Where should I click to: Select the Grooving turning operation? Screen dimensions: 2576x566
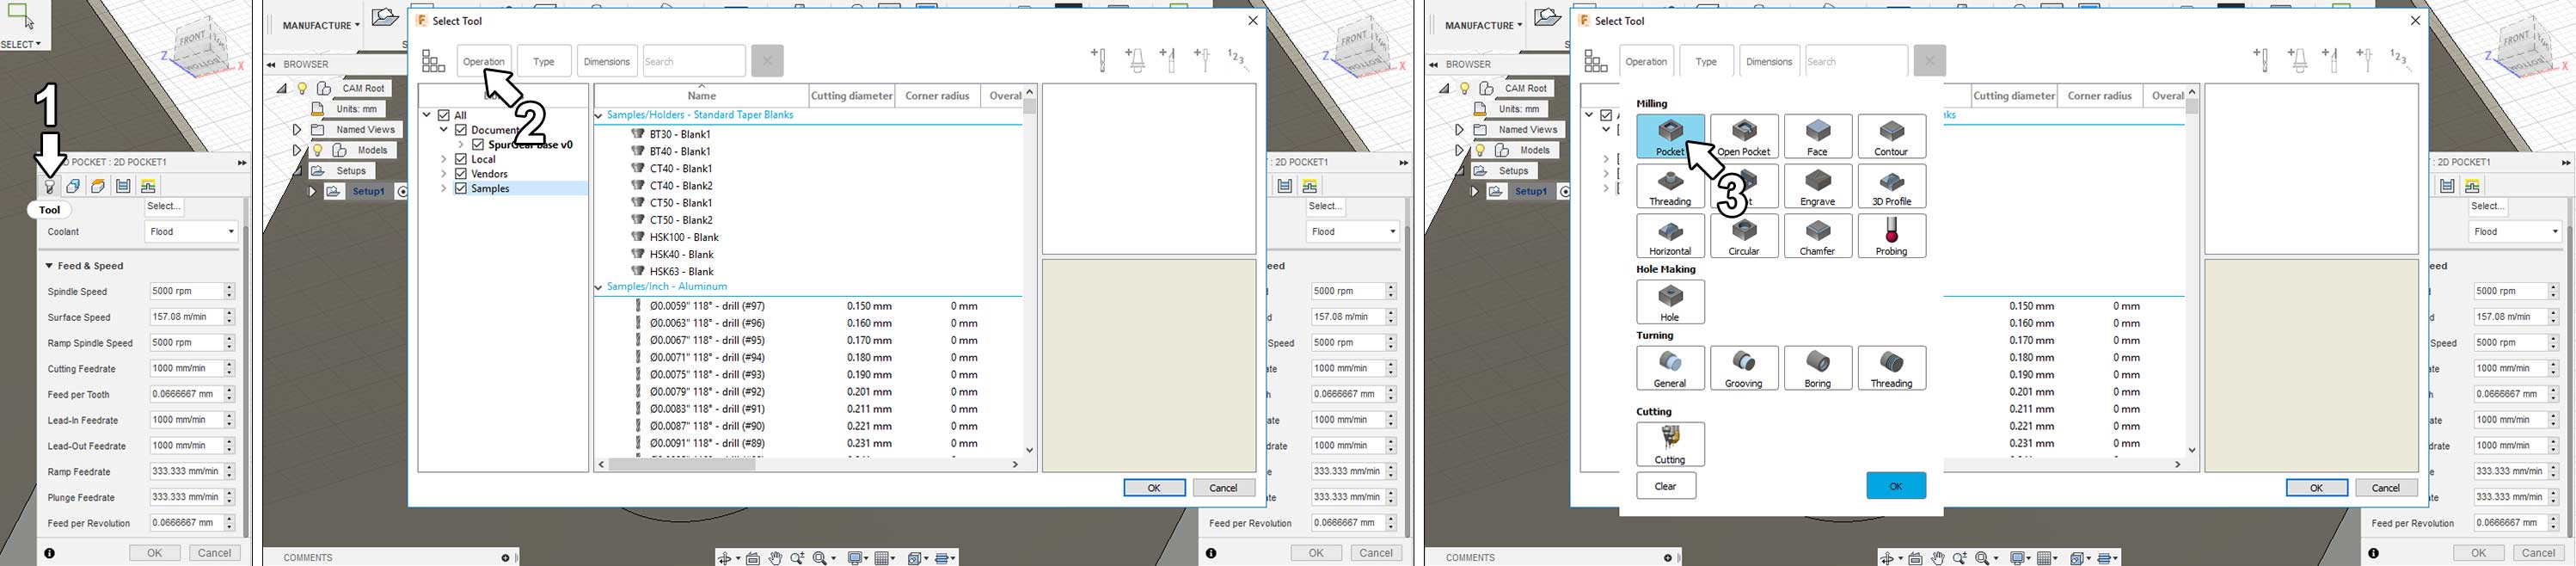tap(1744, 368)
